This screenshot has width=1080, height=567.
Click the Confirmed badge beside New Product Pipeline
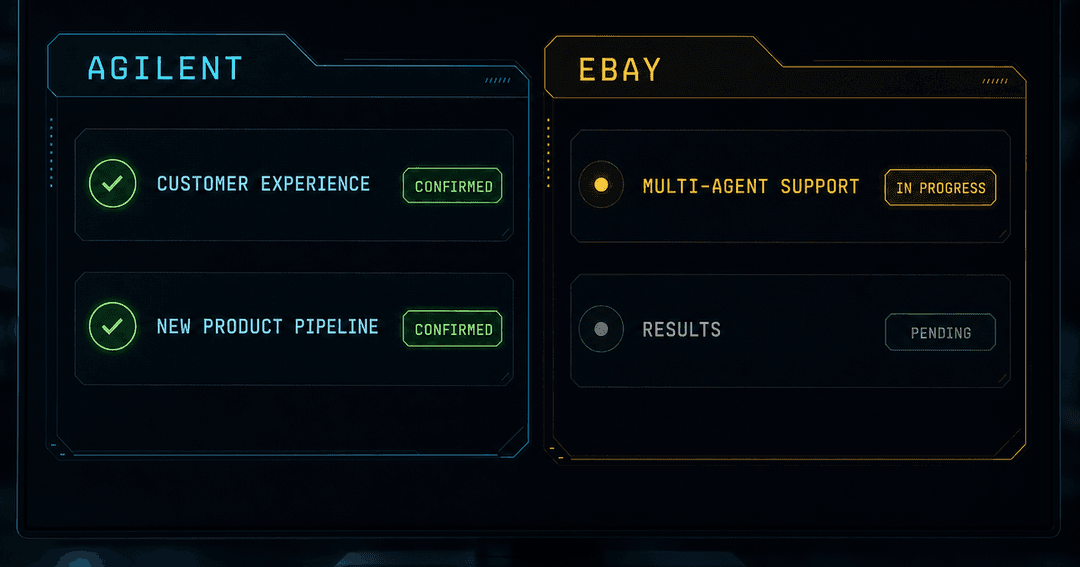(x=453, y=329)
